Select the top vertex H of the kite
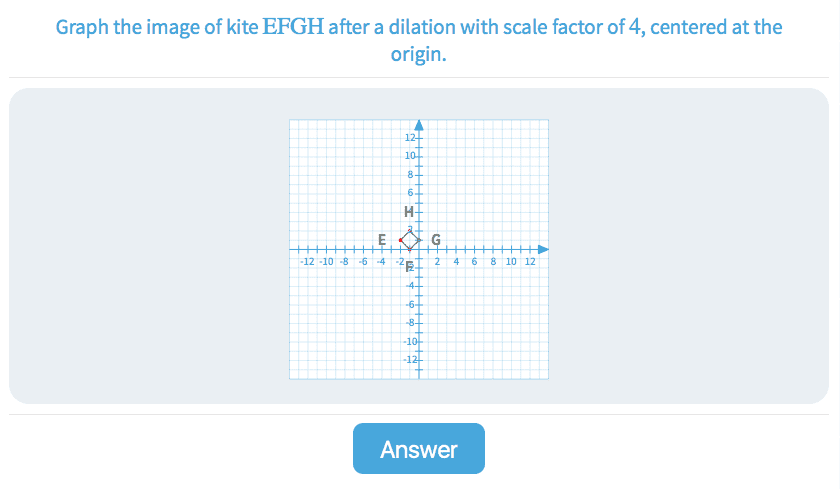840x501 pixels. coord(410,231)
